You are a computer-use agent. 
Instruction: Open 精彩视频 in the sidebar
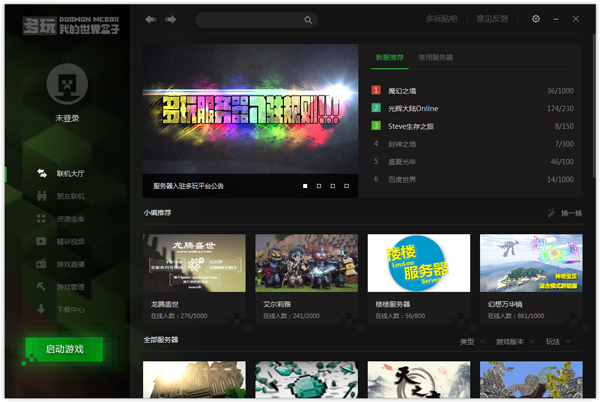(x=70, y=241)
